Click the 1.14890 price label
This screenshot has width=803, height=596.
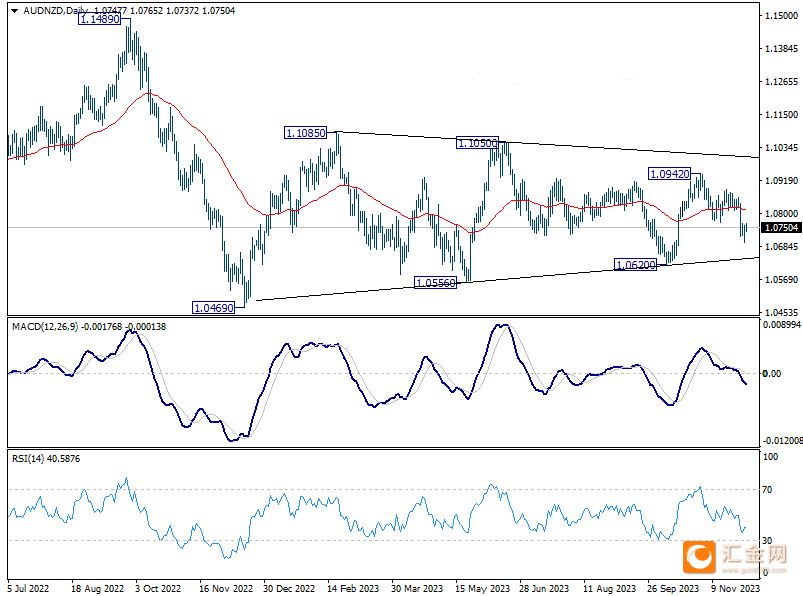coord(99,19)
